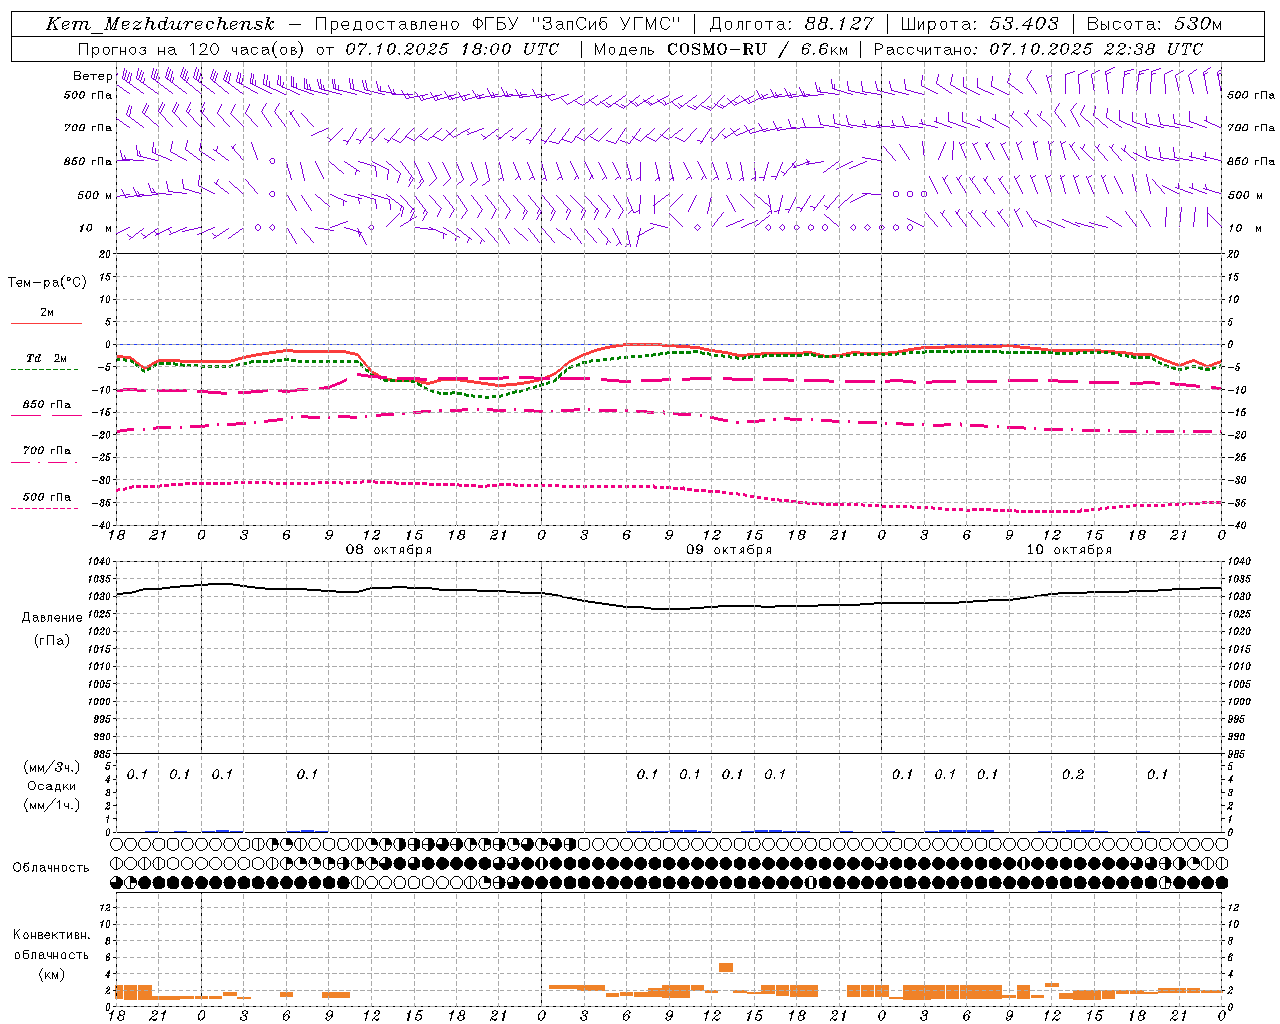Click the '09 октября' date label
This screenshot has height=1024, width=1280.
729,550
